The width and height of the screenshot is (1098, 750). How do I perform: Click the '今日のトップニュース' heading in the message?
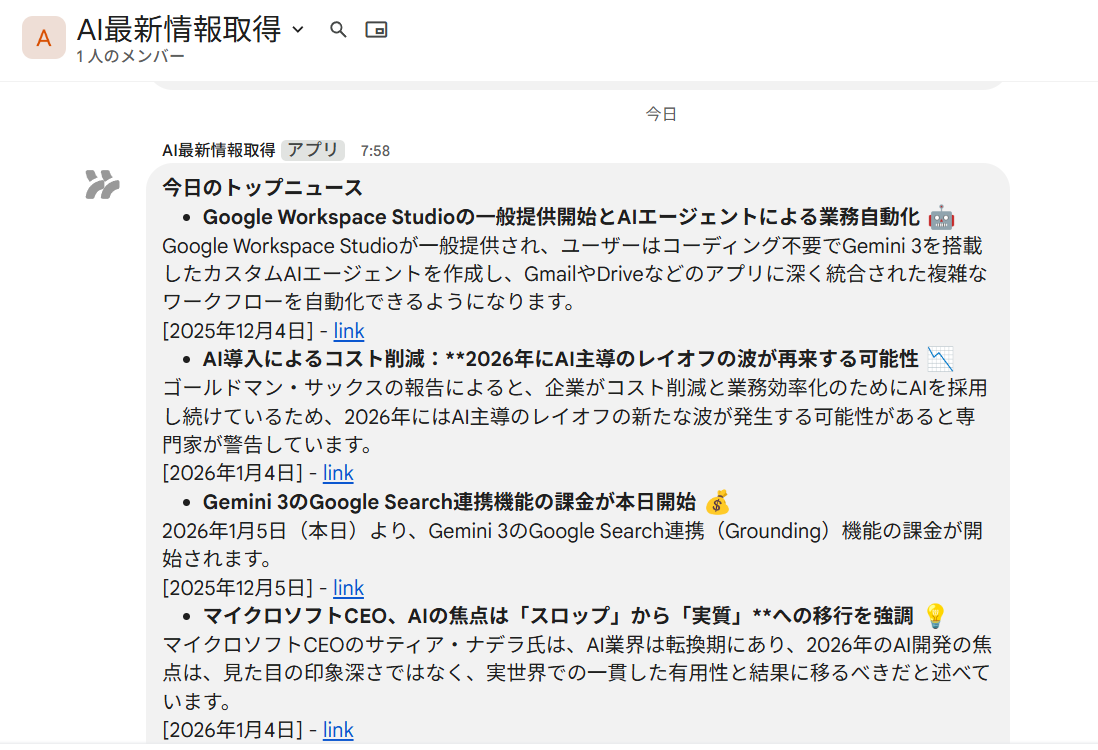[x=262, y=188]
